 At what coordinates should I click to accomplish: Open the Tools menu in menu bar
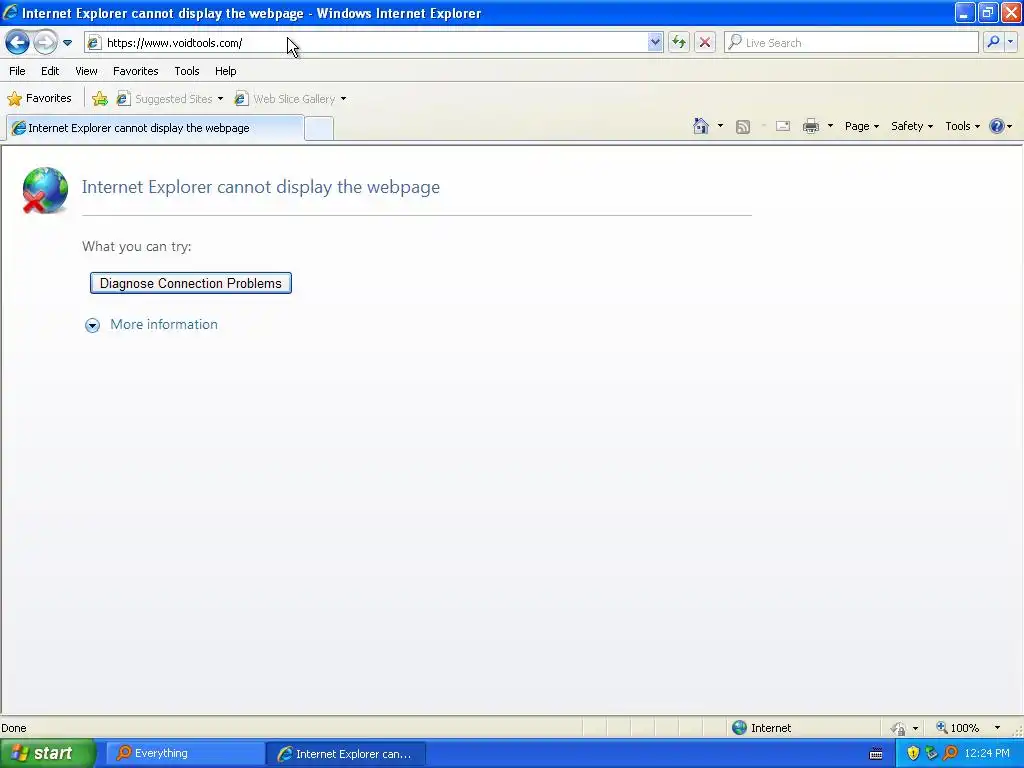tap(187, 71)
